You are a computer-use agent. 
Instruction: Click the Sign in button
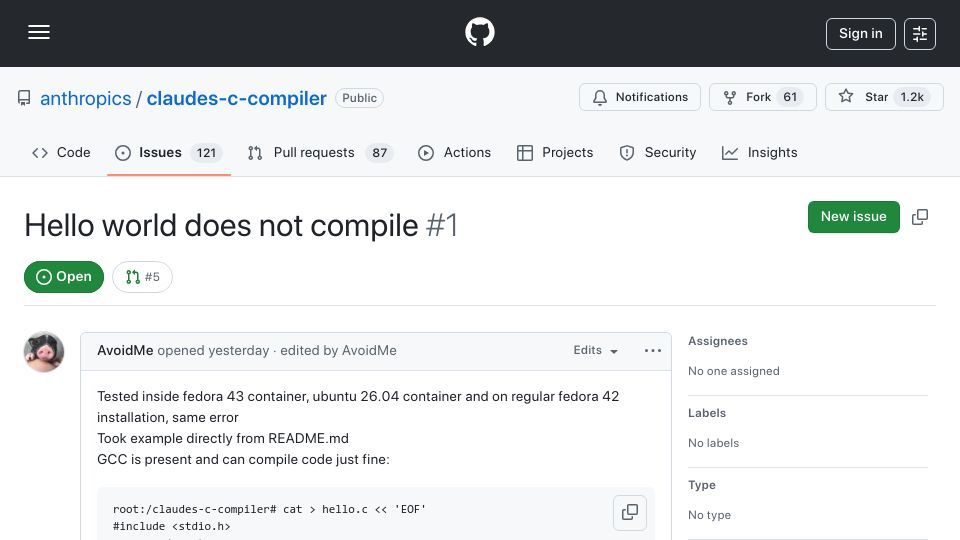tap(860, 34)
